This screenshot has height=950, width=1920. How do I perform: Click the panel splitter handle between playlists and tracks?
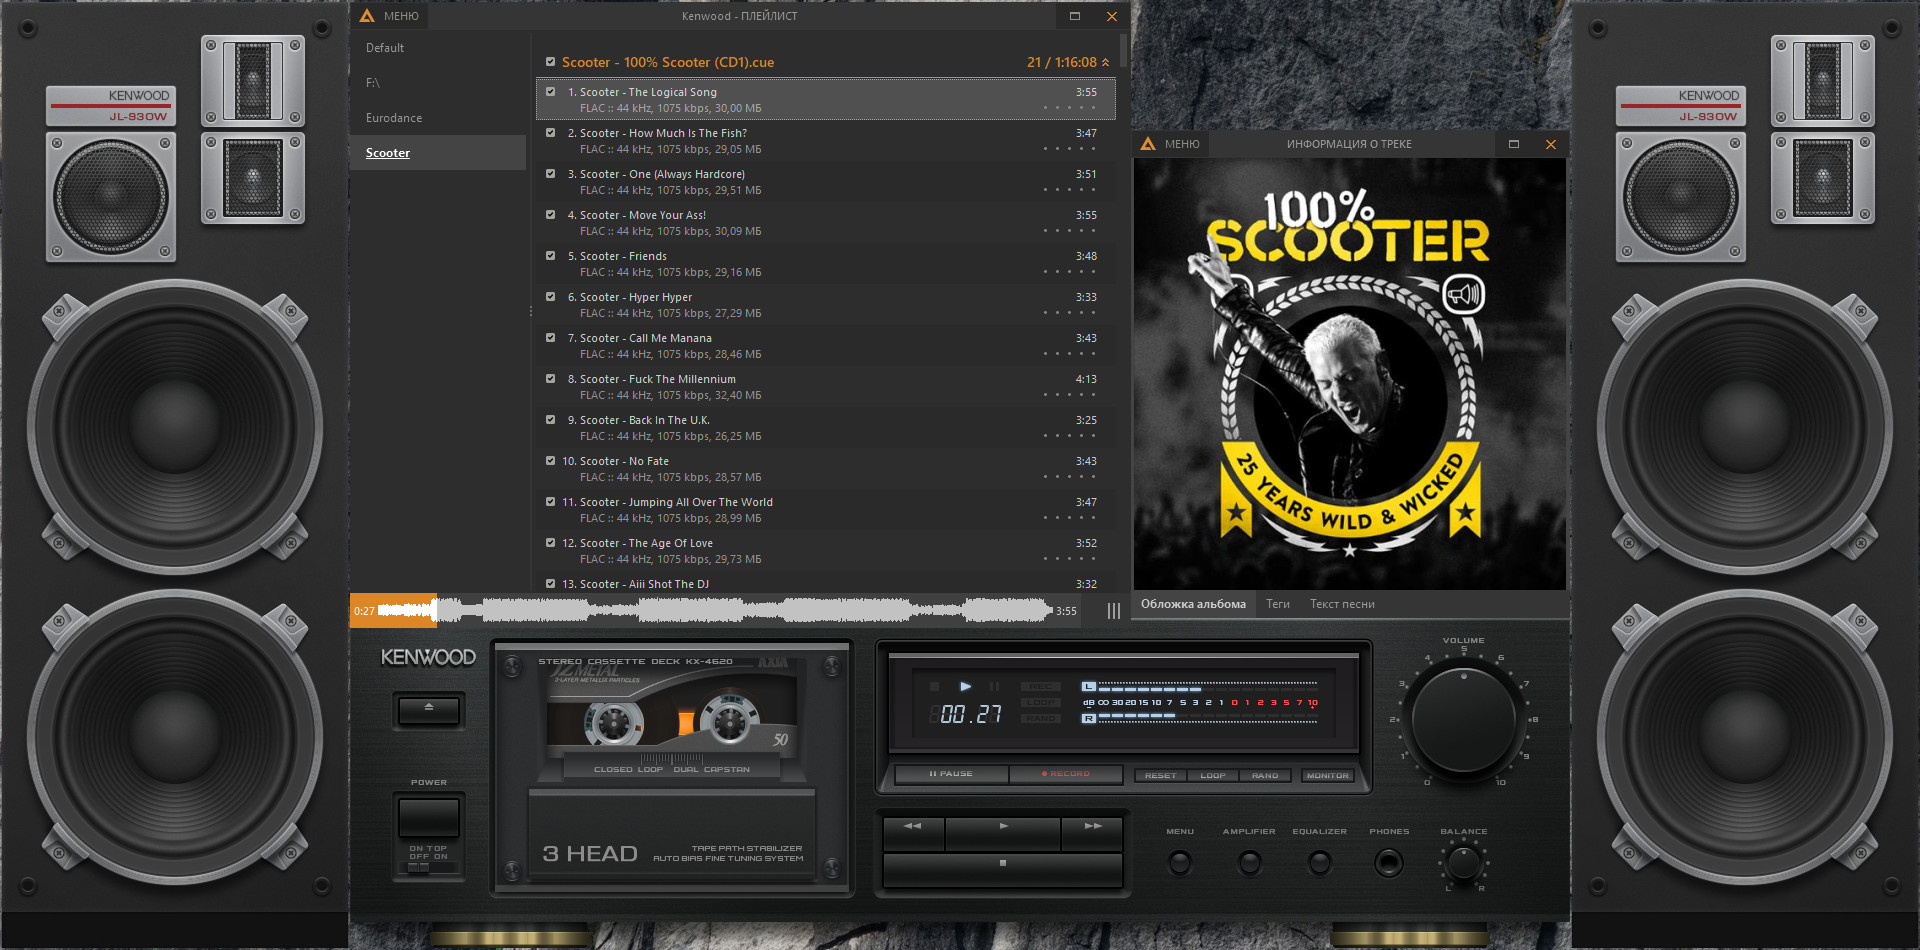pyautogui.click(x=530, y=311)
